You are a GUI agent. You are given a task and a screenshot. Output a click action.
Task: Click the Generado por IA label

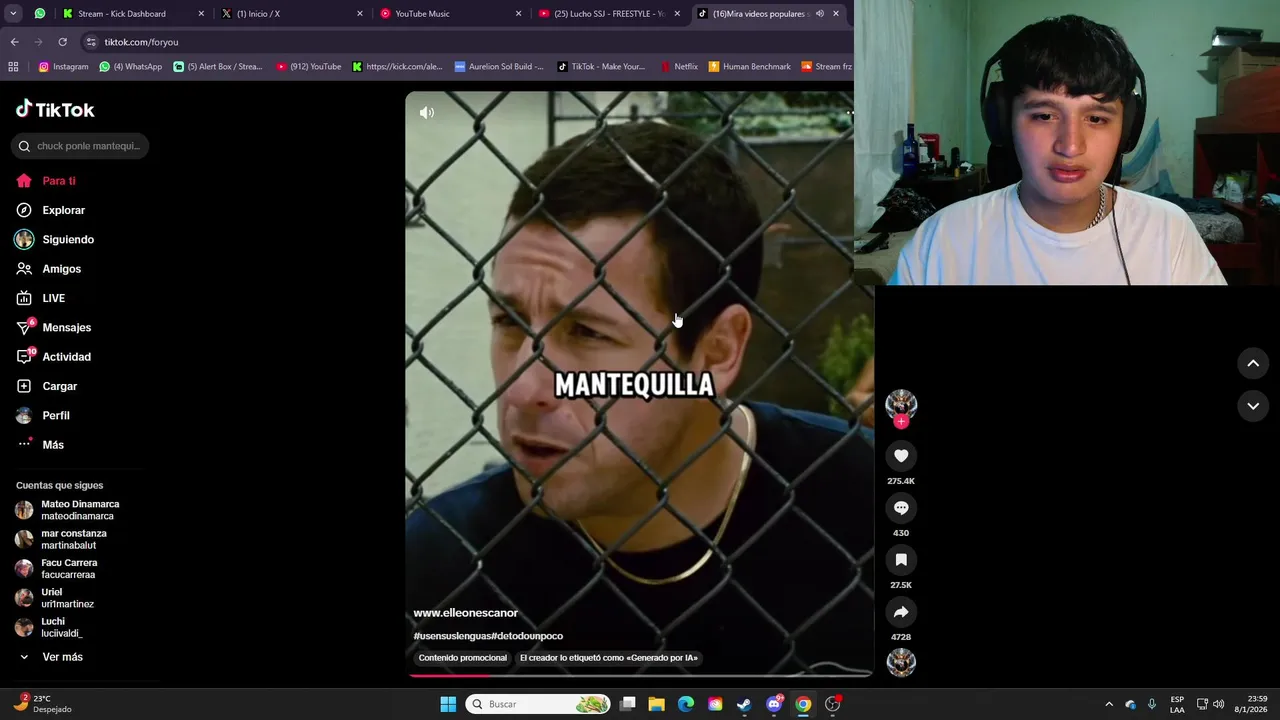(609, 658)
